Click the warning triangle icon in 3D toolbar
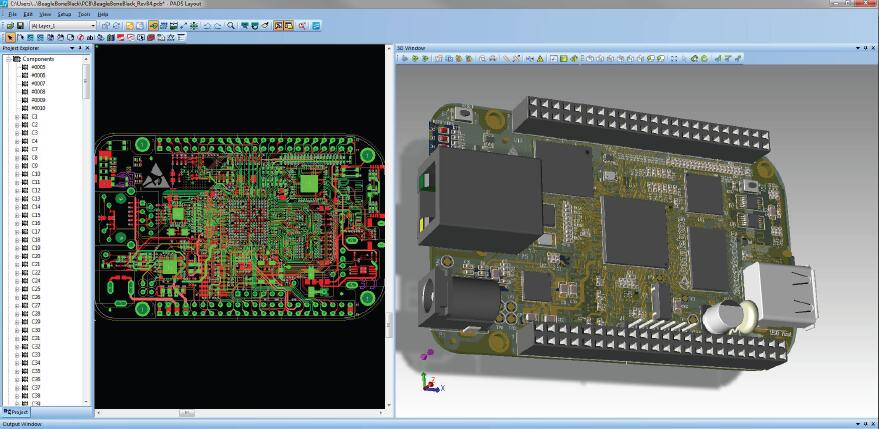The image size is (879, 429). (540, 59)
